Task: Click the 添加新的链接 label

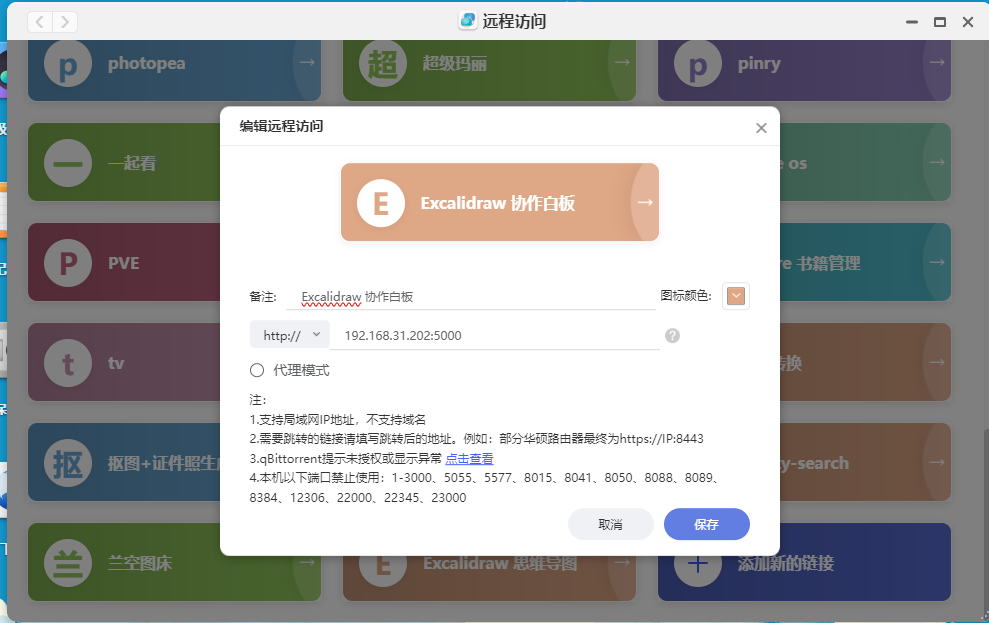Action: [x=786, y=563]
